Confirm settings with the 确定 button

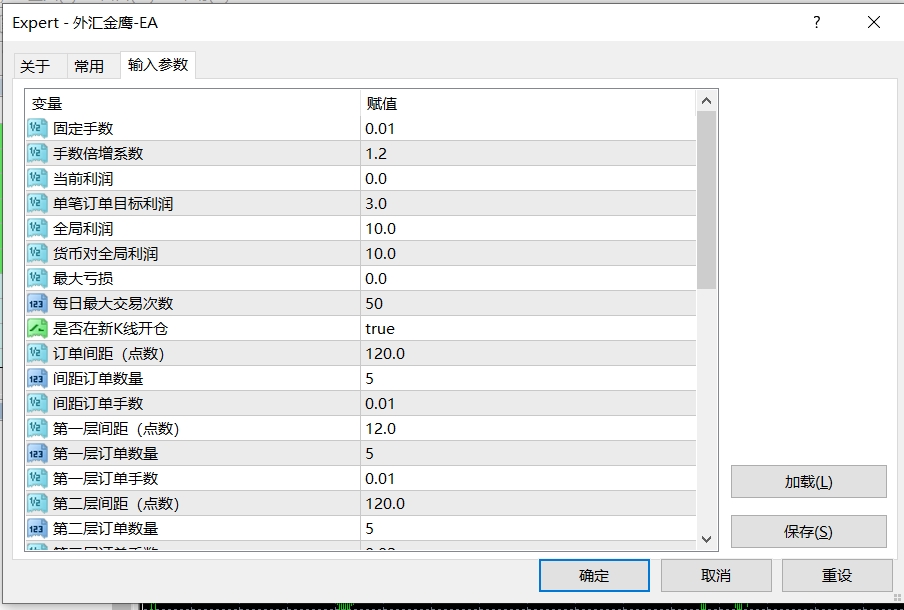[x=594, y=575]
